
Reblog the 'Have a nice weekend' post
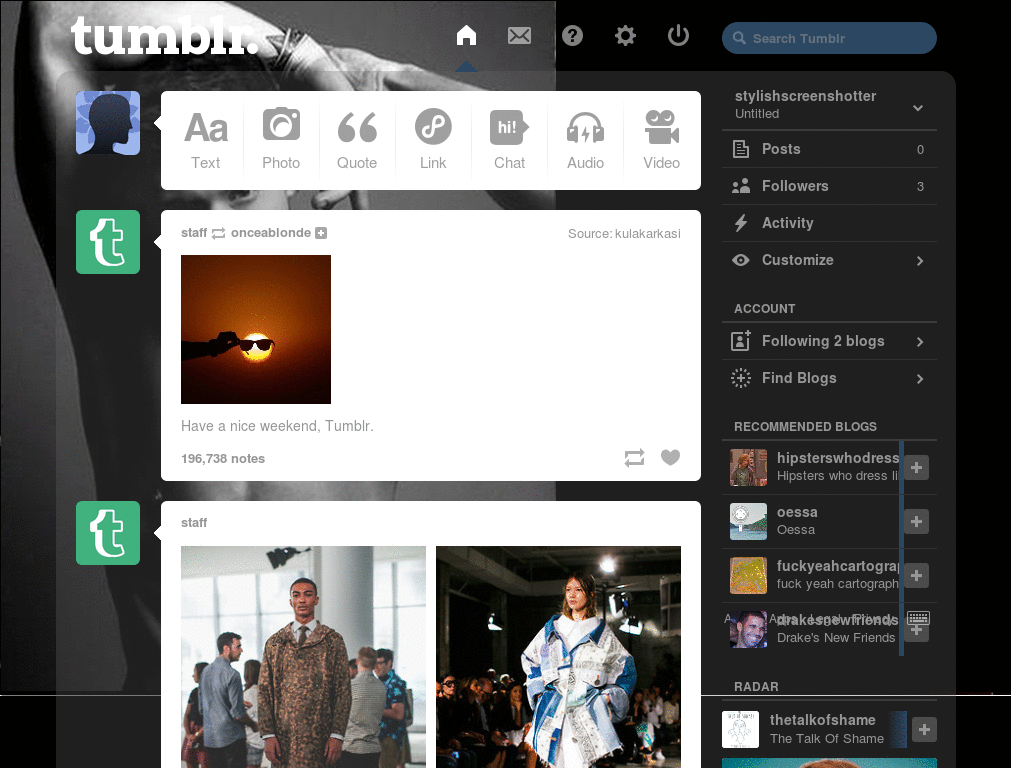point(634,458)
